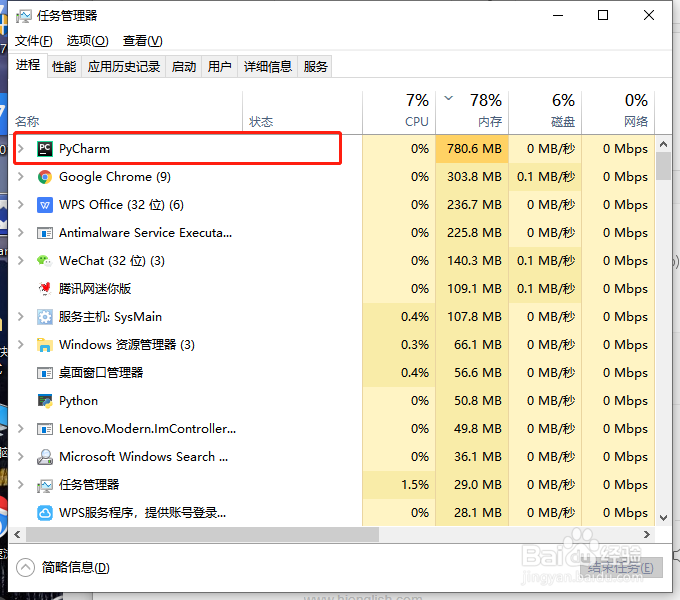Sort by the 网络 column header

(618, 112)
